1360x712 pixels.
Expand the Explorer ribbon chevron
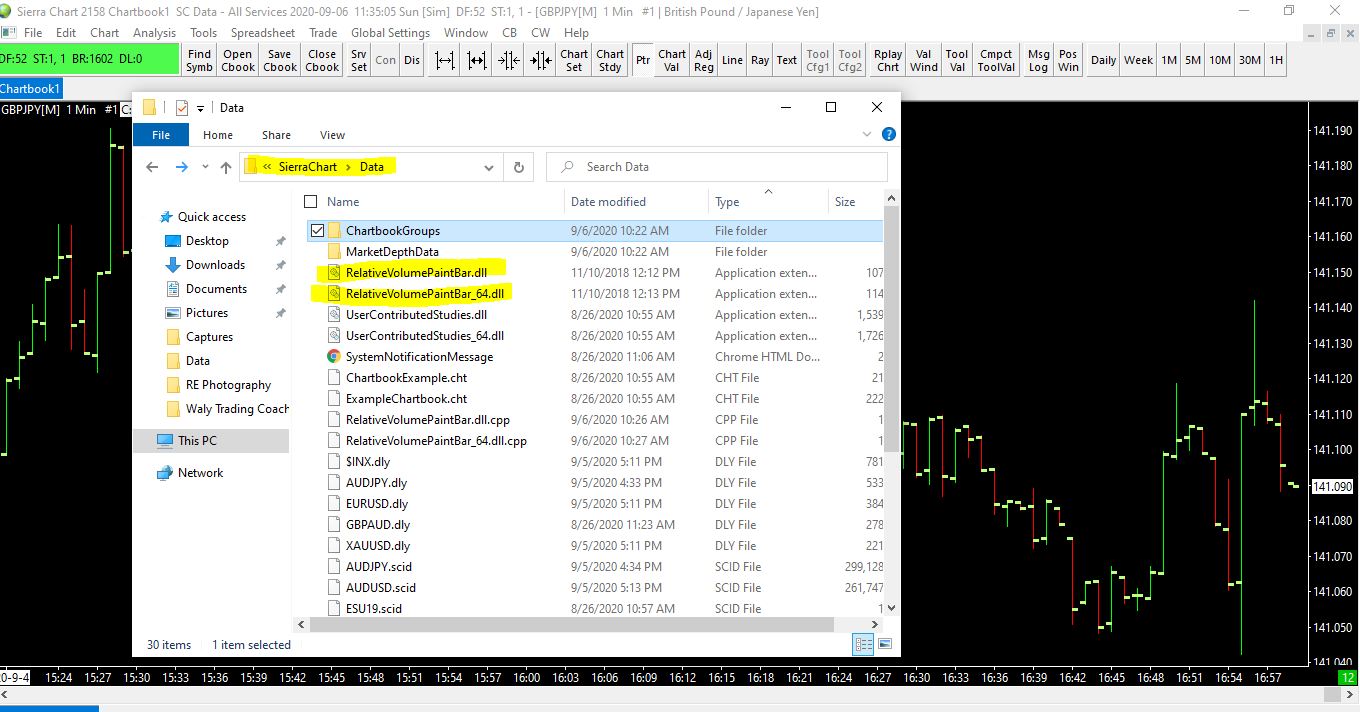pyautogui.click(x=867, y=134)
